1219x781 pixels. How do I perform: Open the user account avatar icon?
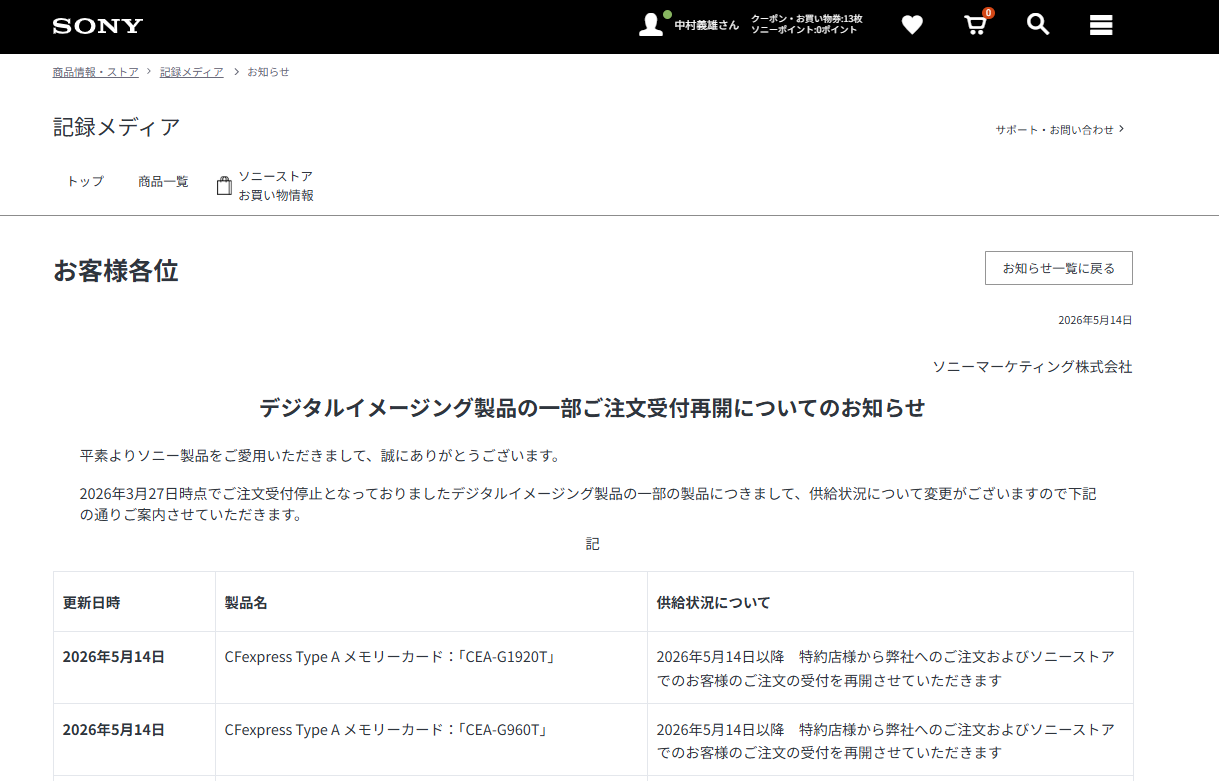point(651,25)
